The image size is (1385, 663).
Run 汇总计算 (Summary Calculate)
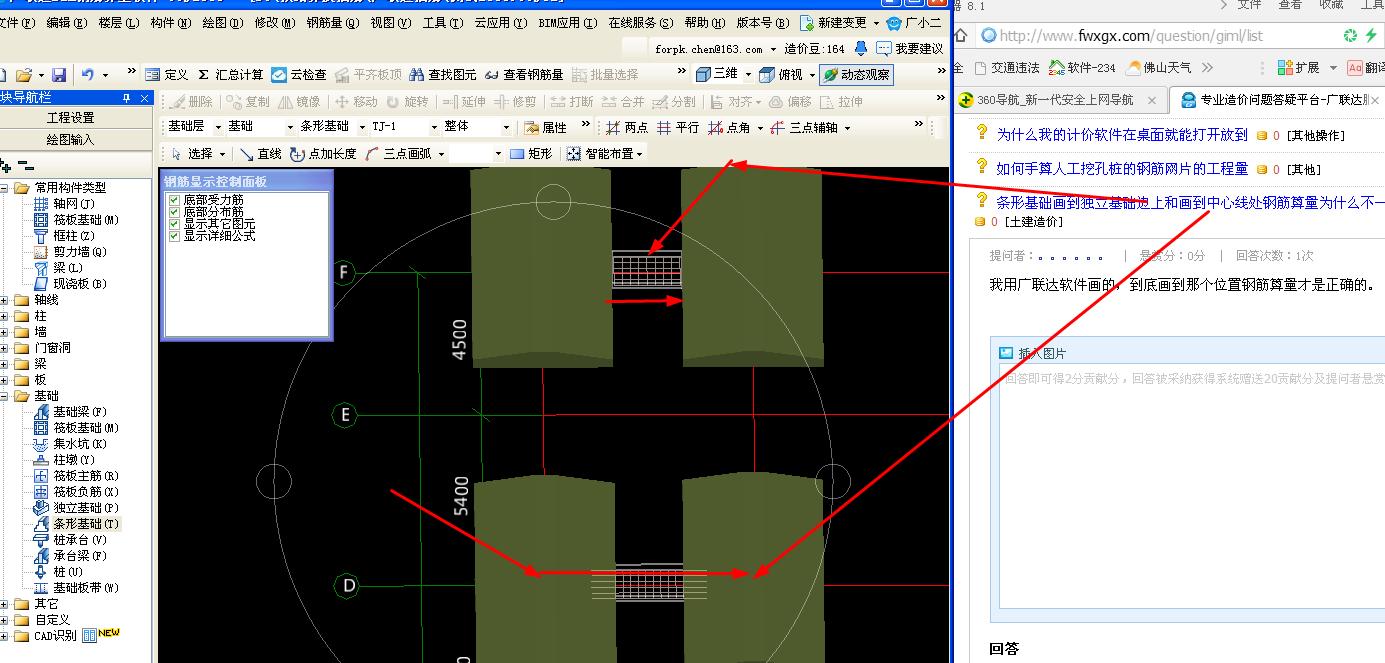[x=230, y=75]
